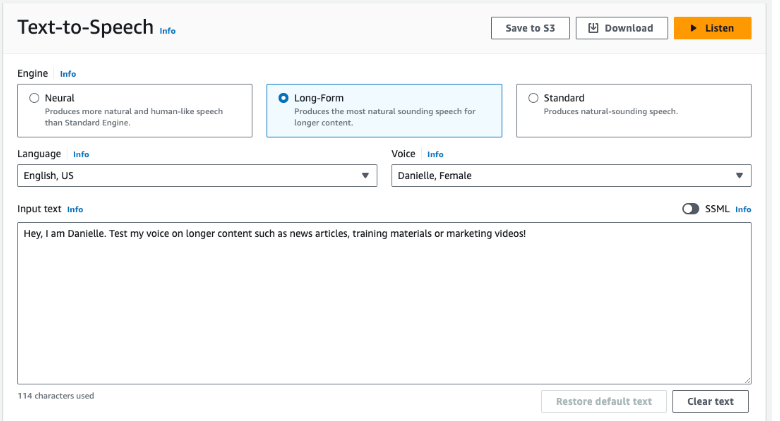Click the textarea resize handle corner
Viewport: 780px width, 421px height.
click(747, 380)
